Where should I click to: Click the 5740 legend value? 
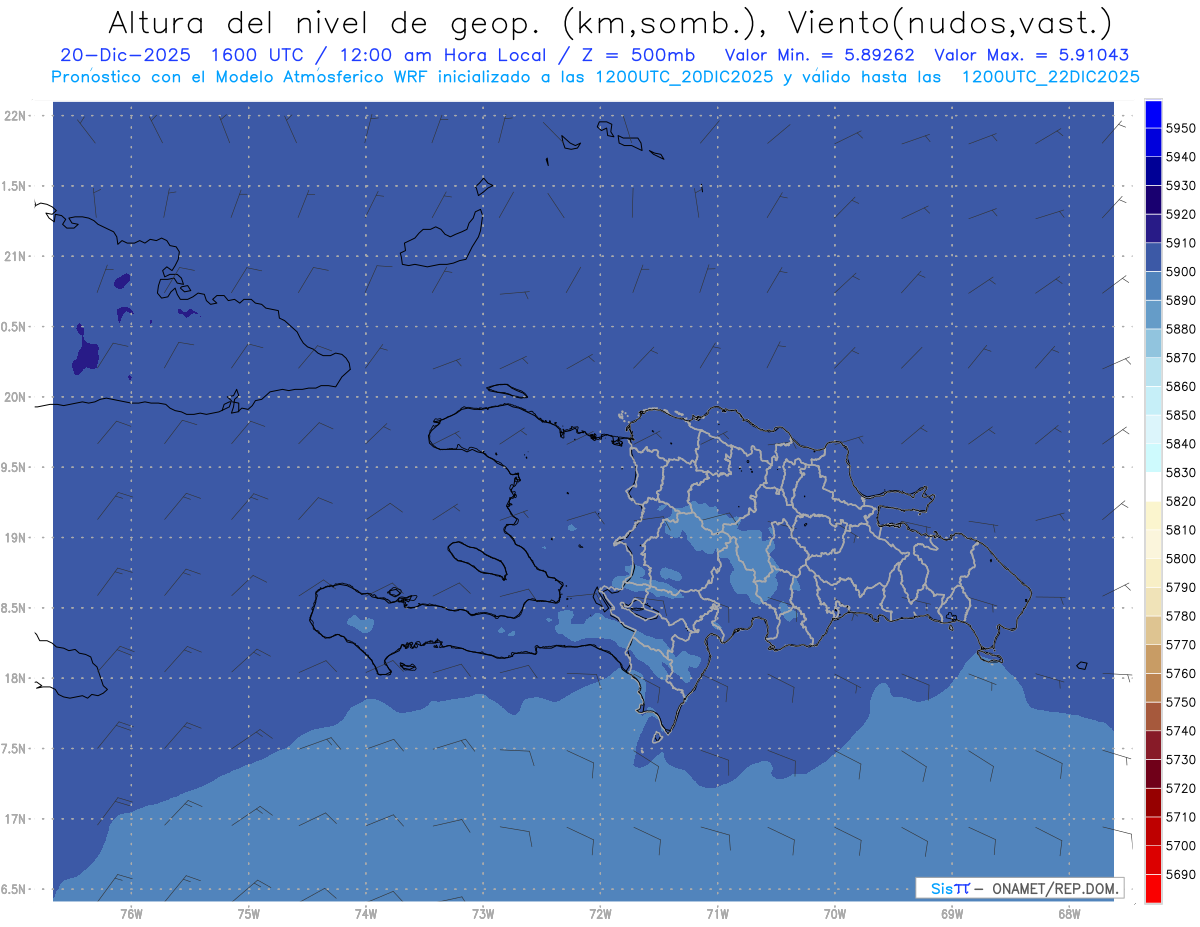tap(1181, 731)
